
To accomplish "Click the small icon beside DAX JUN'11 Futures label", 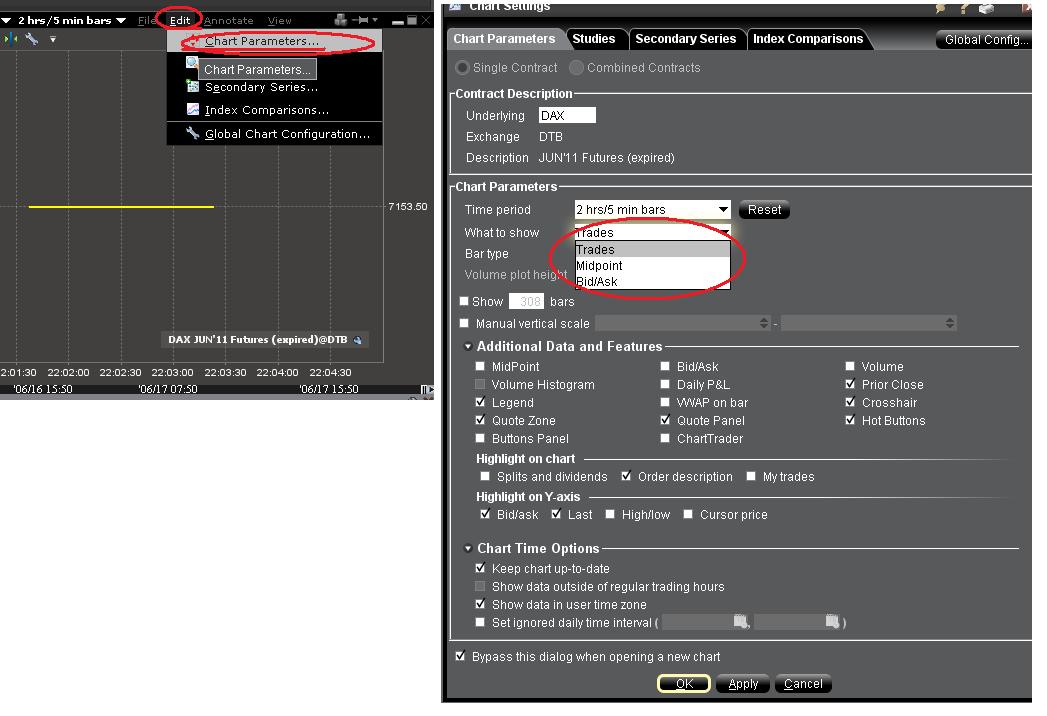I will click(x=358, y=340).
